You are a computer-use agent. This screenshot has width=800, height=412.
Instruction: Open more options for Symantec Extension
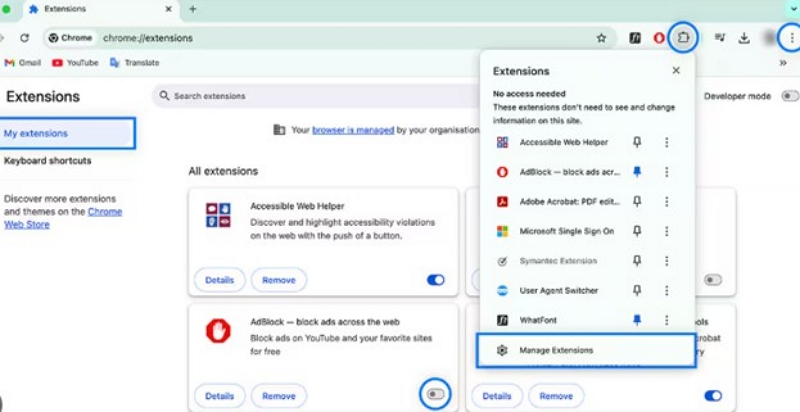pos(666,261)
